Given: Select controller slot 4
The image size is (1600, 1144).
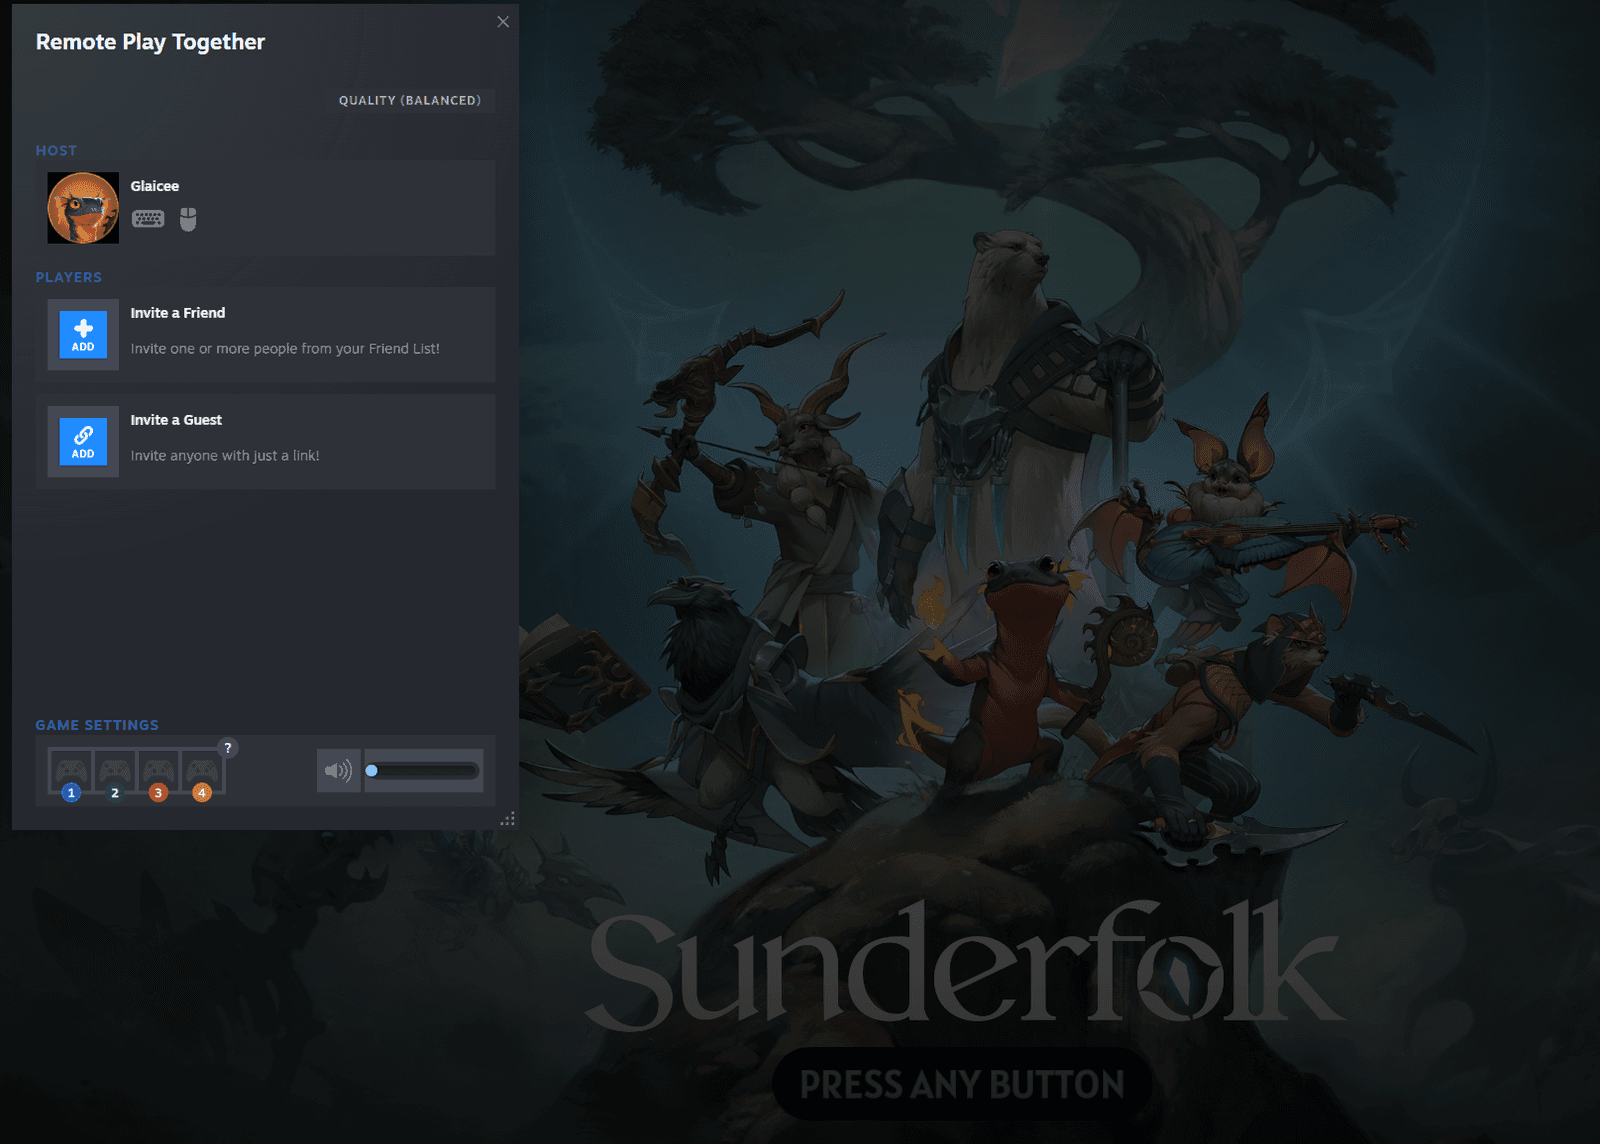Looking at the screenshot, I should 202,772.
